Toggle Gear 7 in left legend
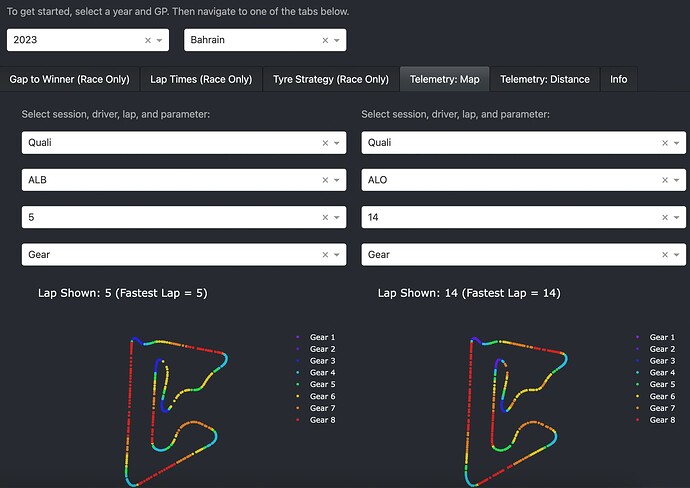 pos(316,408)
